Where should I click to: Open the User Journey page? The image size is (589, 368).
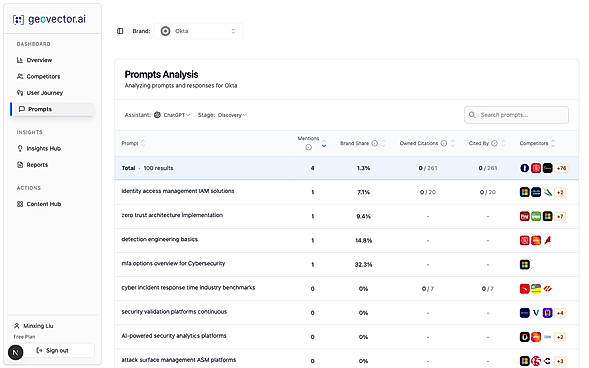point(45,93)
